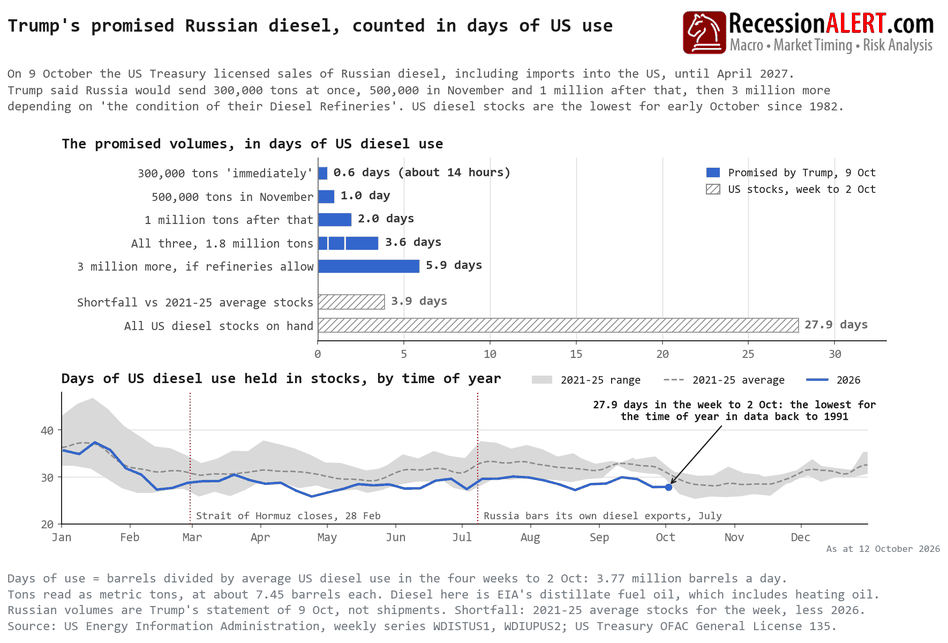Click the '5.9 days' value label

point(454,265)
